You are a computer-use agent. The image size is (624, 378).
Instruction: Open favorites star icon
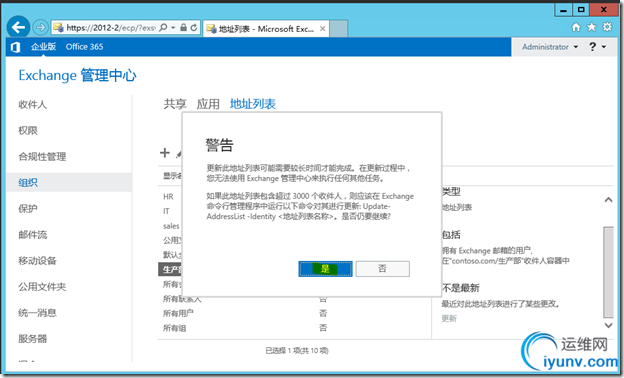(592, 27)
